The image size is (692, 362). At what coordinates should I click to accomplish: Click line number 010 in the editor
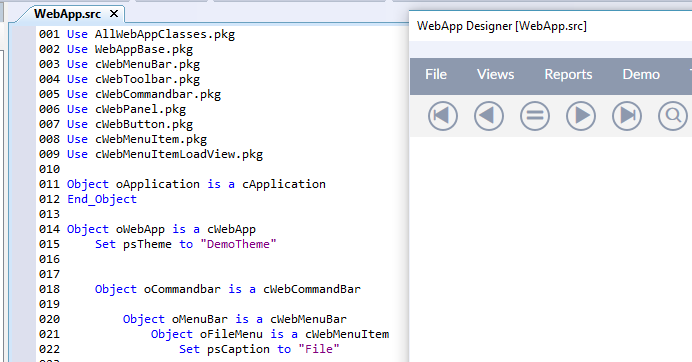(49, 170)
